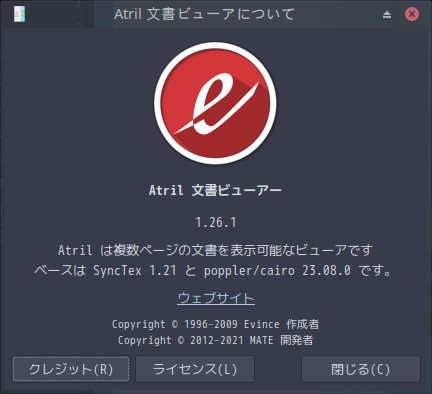Click the description line mentioning SyncTex 1.21

213,270
